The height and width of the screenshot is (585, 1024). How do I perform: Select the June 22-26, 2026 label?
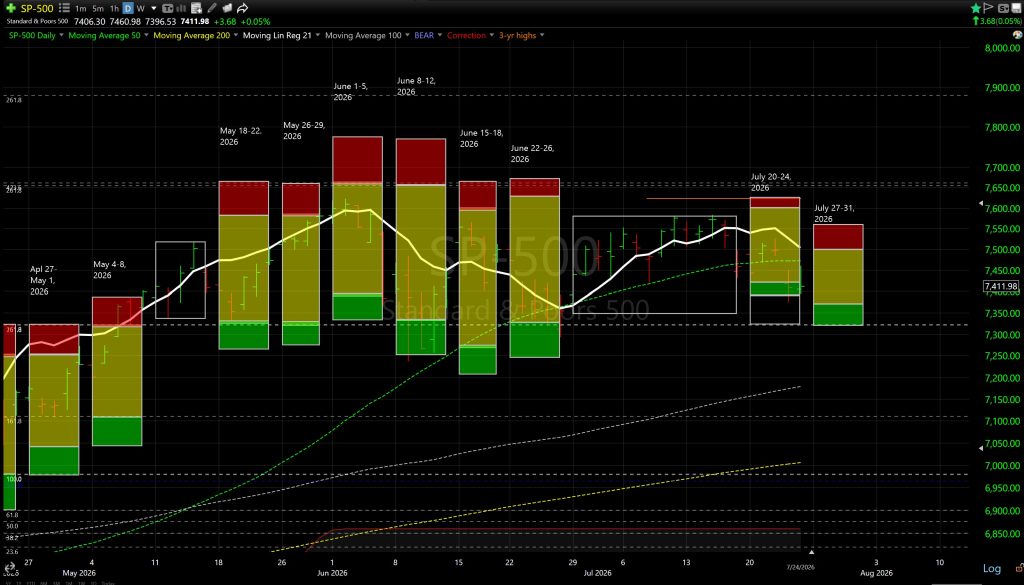(532, 153)
